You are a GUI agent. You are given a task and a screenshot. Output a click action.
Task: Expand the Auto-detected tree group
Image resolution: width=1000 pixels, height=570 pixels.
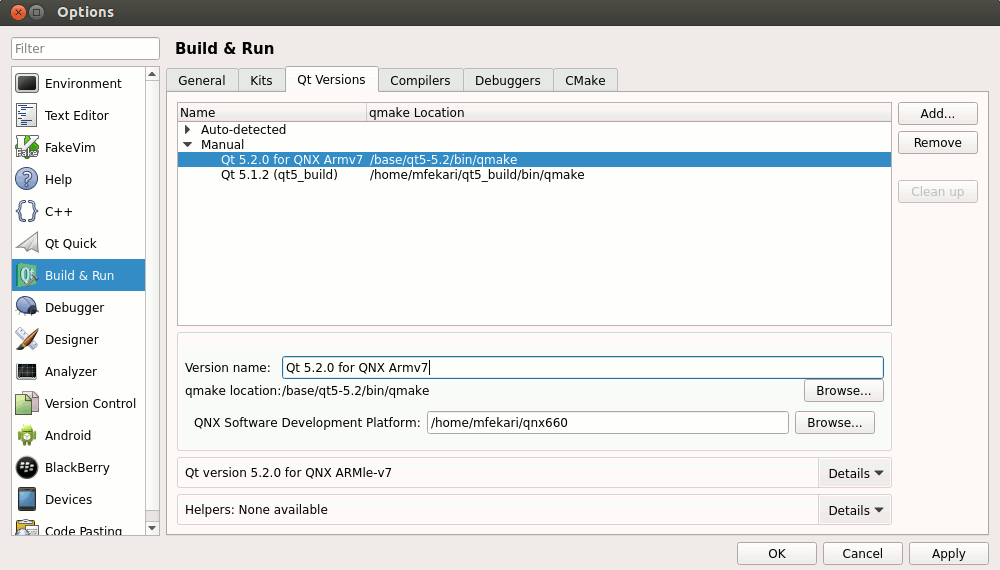click(x=188, y=129)
